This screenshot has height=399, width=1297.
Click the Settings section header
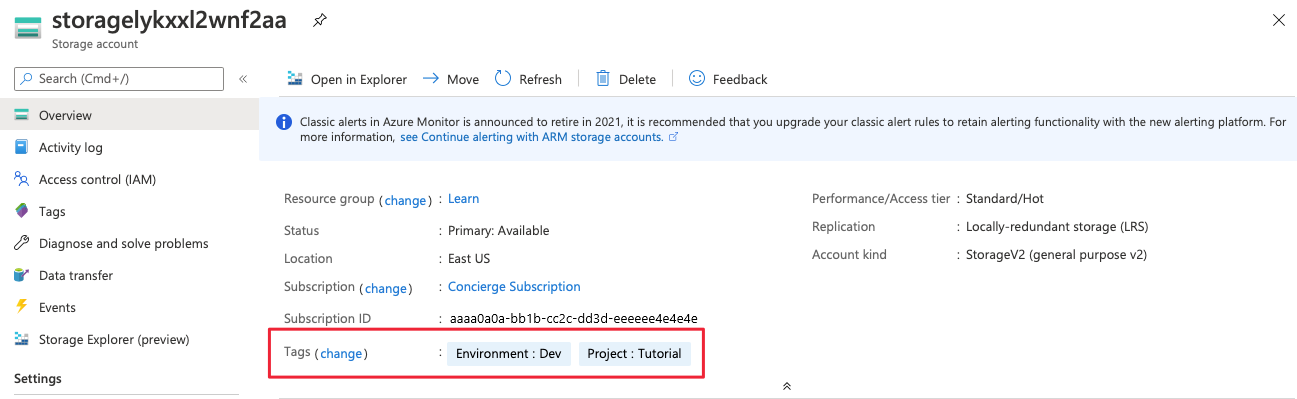tap(38, 379)
